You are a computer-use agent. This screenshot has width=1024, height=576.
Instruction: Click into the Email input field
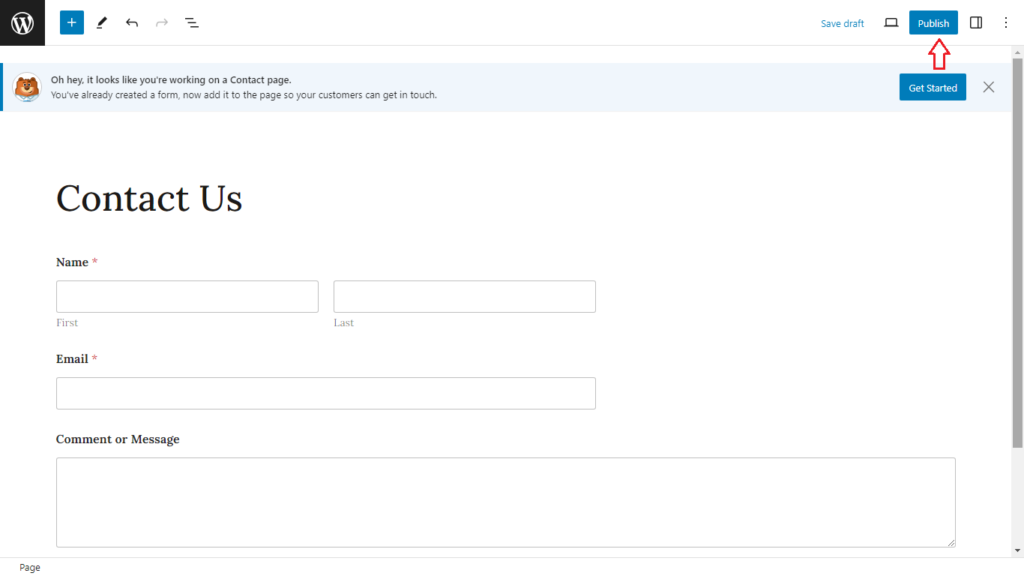click(x=325, y=393)
